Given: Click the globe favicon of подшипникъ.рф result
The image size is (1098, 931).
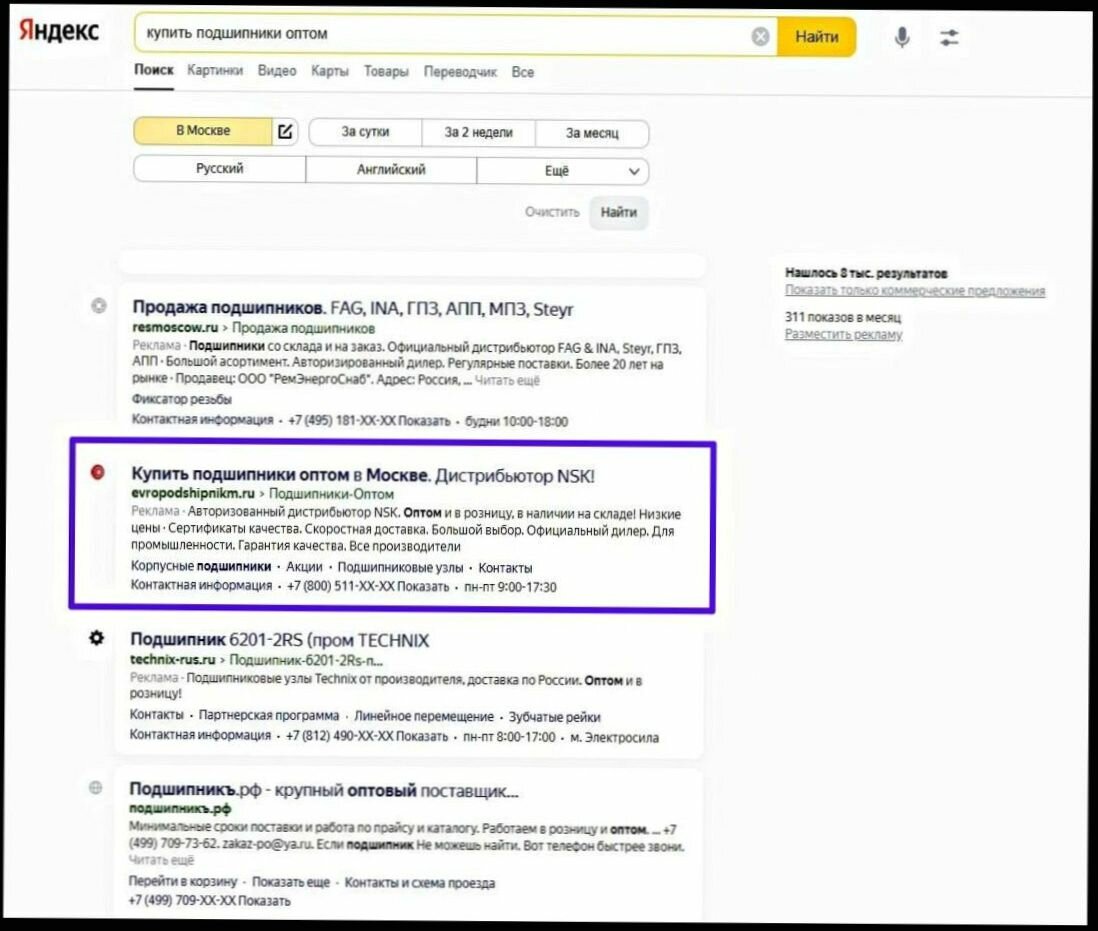Looking at the screenshot, I should (96, 788).
